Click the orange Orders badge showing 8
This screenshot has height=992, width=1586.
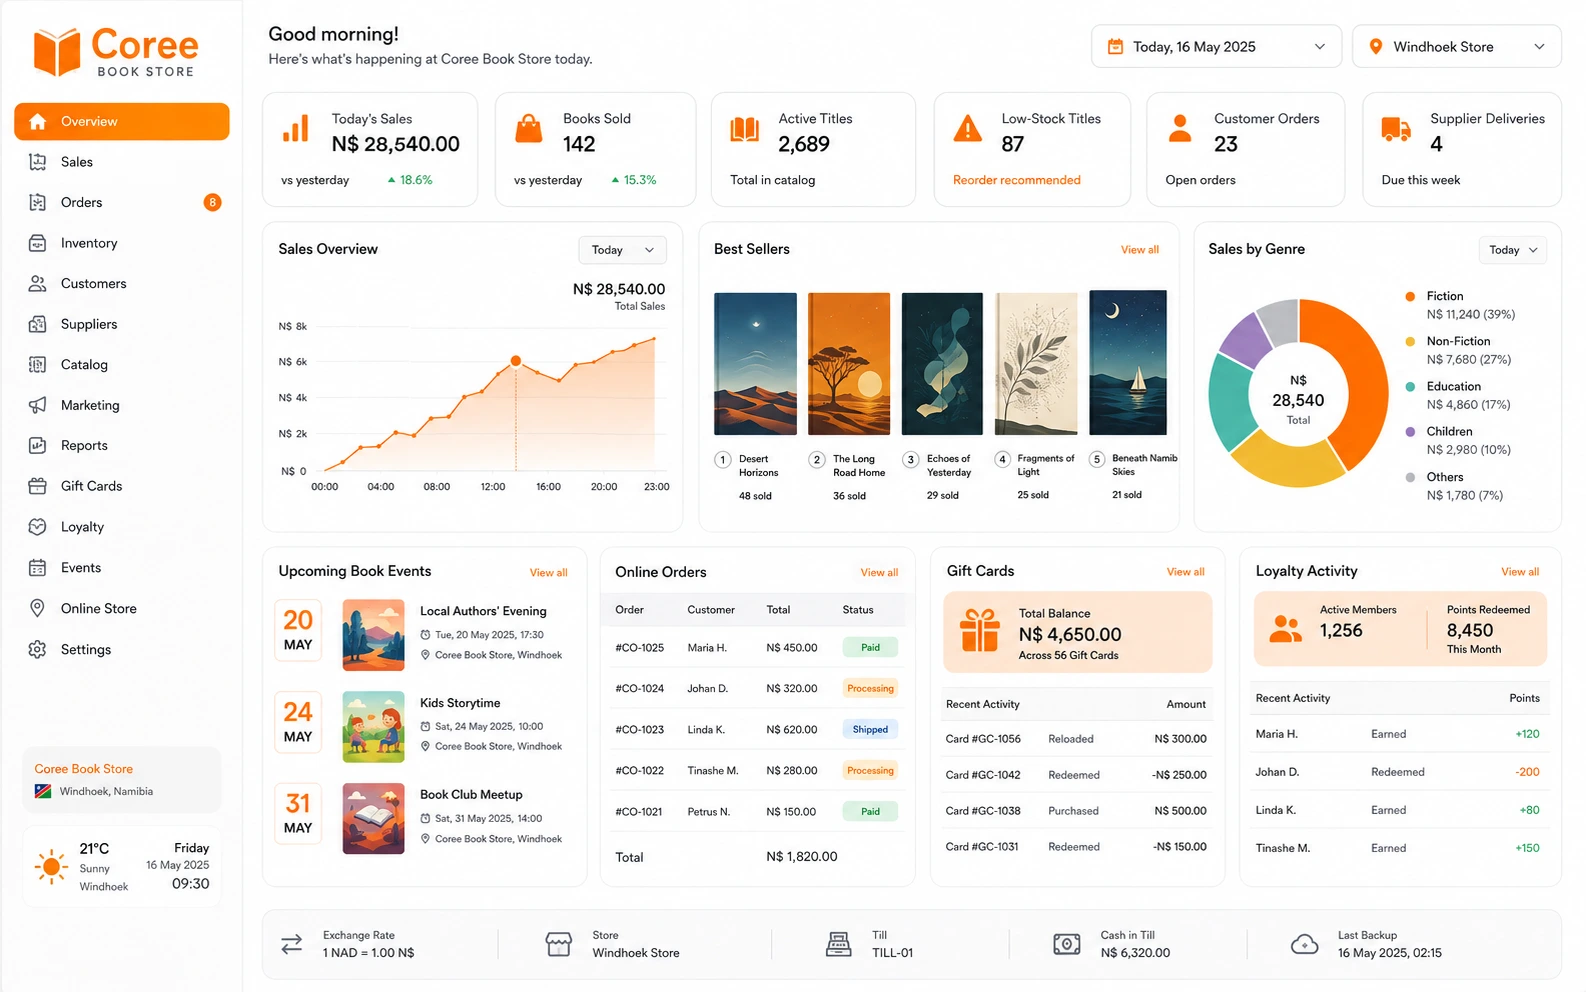pyautogui.click(x=212, y=202)
